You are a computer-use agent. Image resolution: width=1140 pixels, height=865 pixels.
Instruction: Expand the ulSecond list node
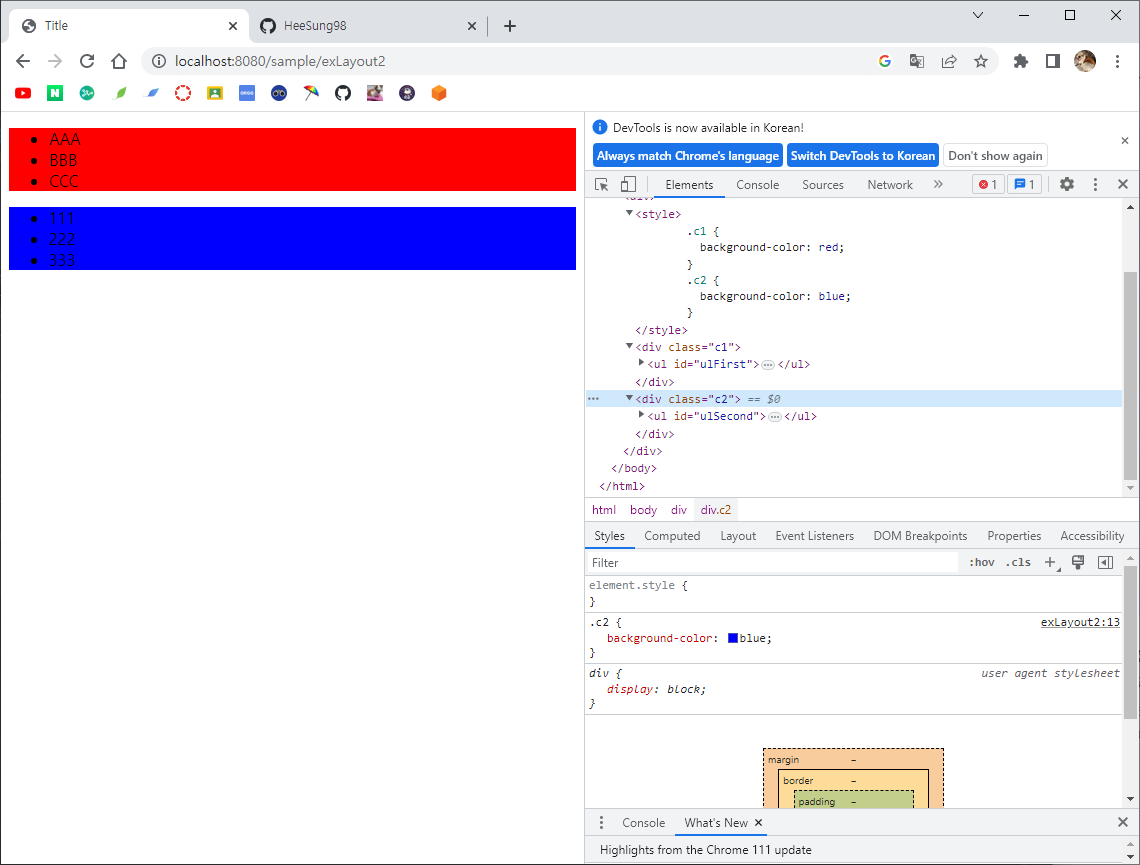(641, 415)
